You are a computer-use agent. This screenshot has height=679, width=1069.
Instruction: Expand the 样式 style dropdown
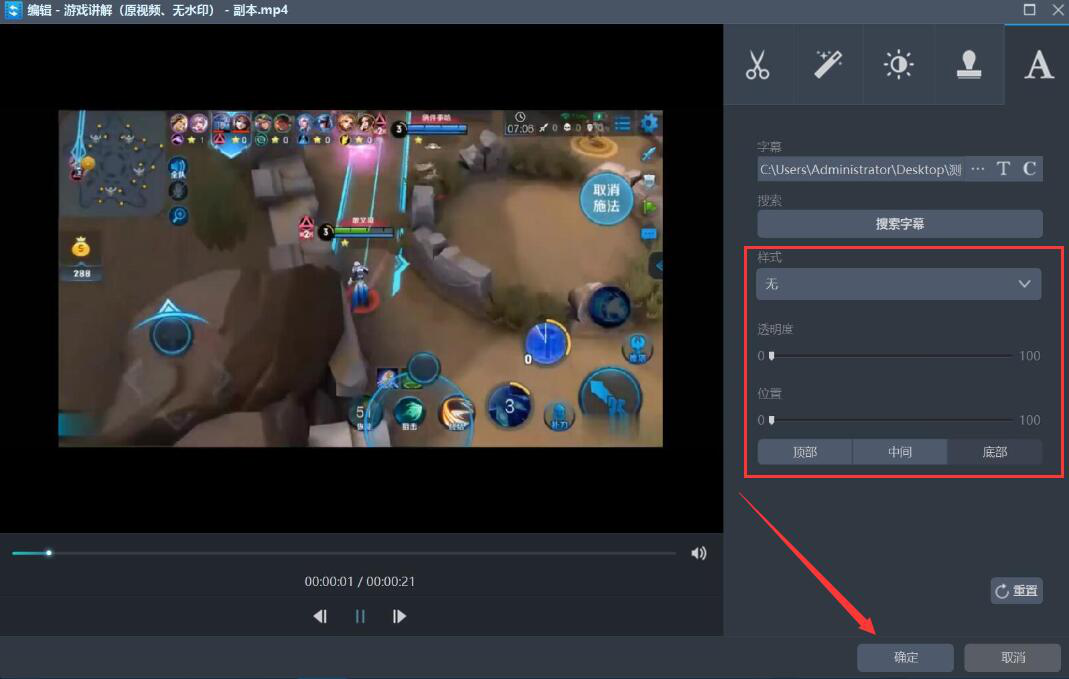(x=899, y=284)
